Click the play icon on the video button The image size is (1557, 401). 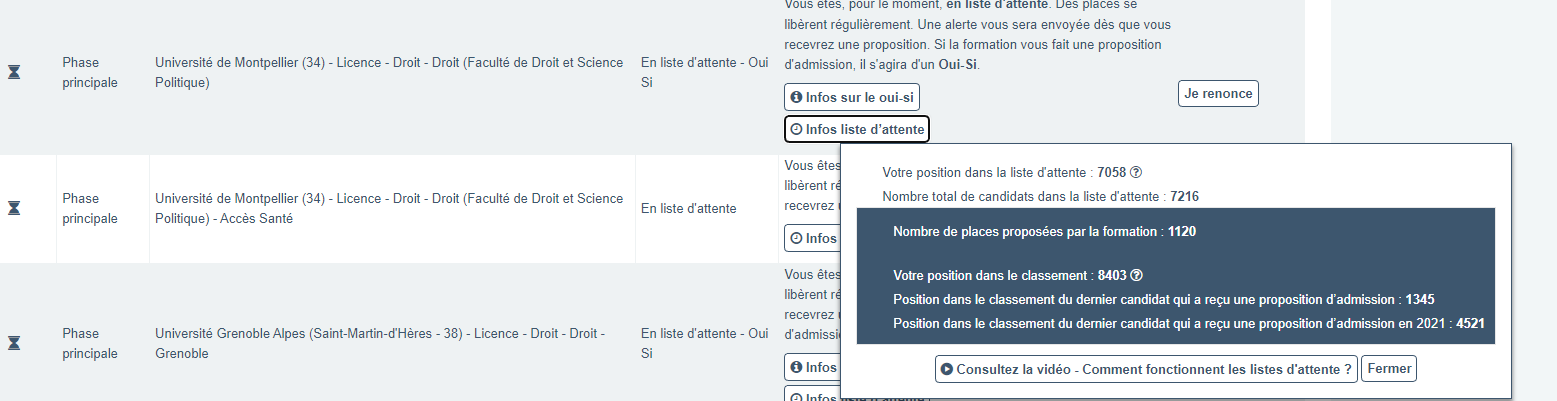[946, 369]
